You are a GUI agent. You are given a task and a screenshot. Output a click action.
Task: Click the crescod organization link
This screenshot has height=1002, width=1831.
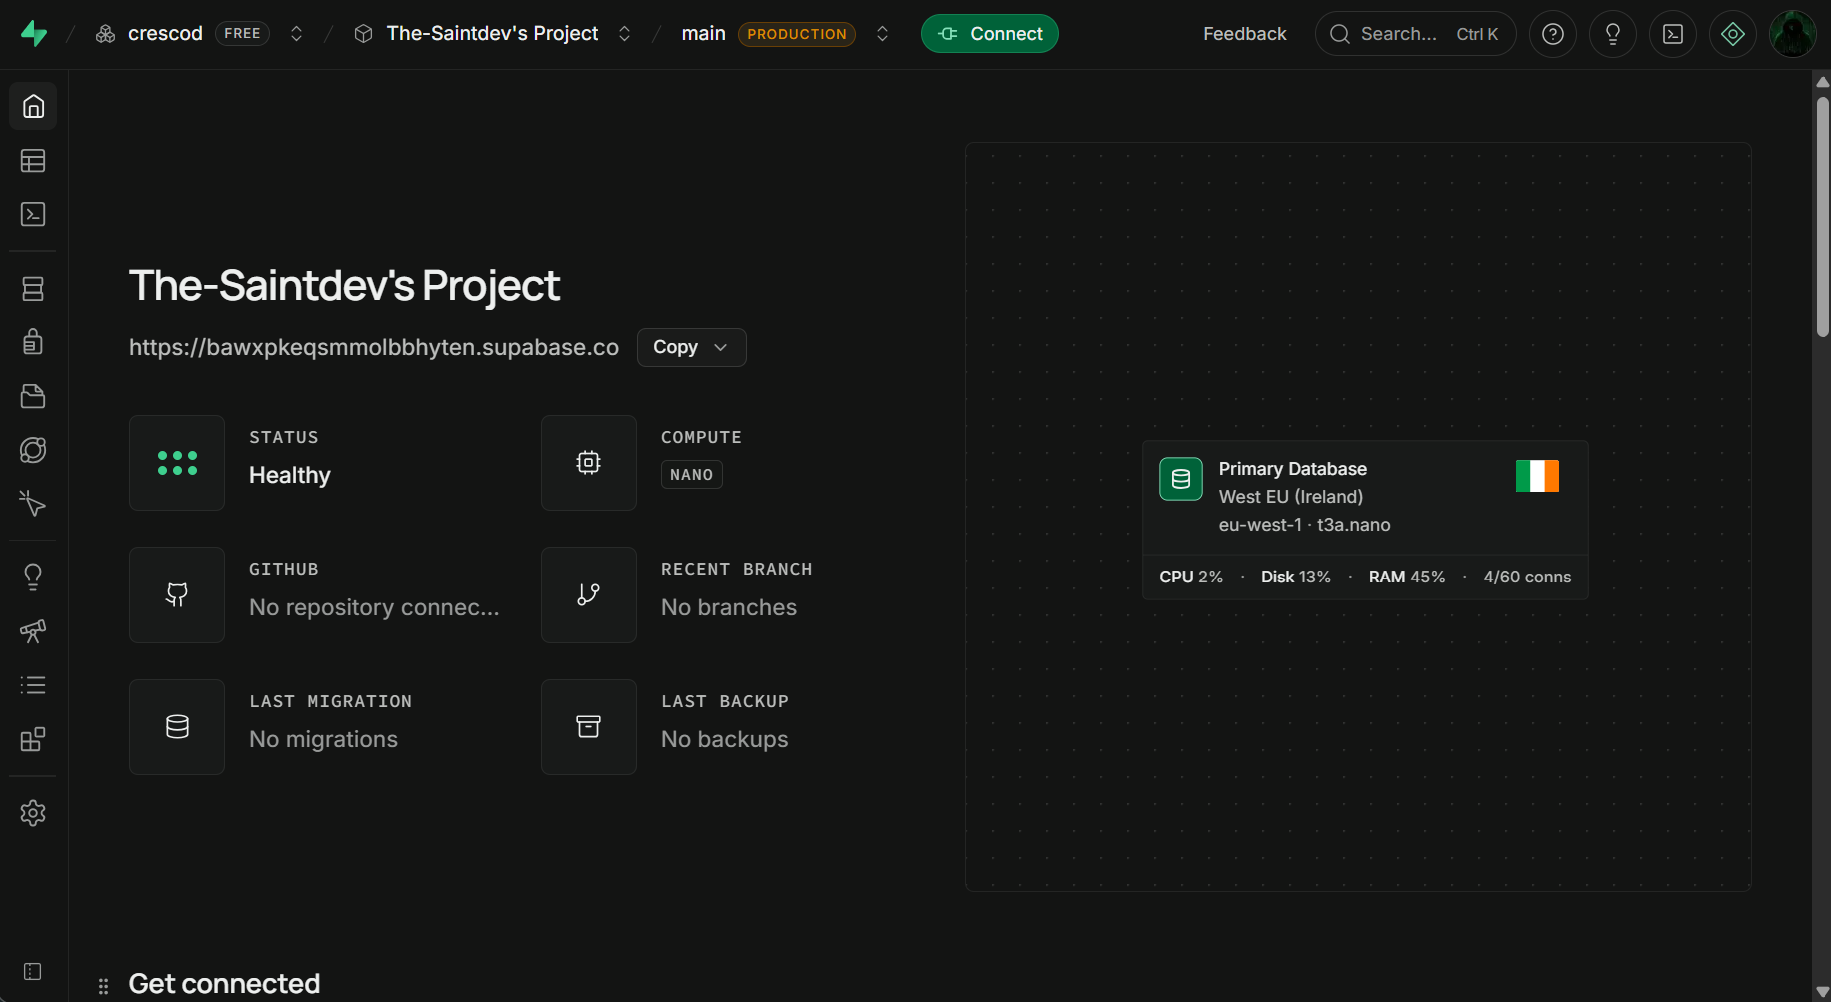150,34
